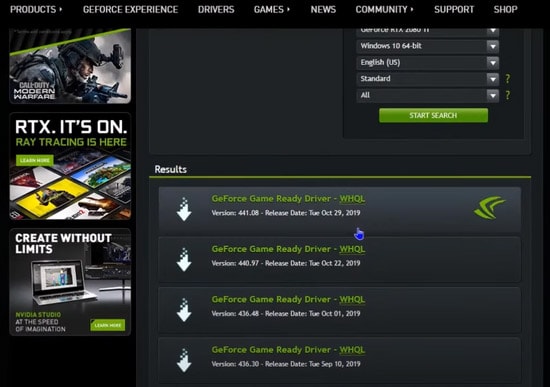Click LEARN MORE in the NVIDIA Studio banner
The width and height of the screenshot is (550, 387).
[108, 325]
